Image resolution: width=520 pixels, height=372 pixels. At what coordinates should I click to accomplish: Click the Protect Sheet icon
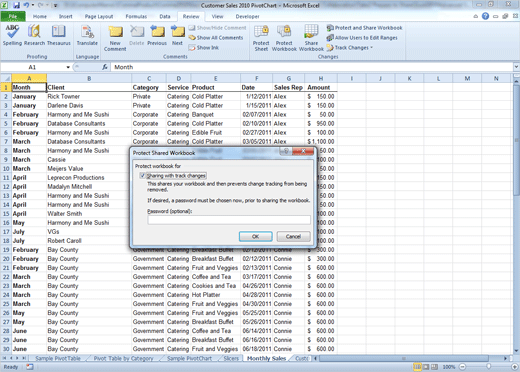(261, 38)
